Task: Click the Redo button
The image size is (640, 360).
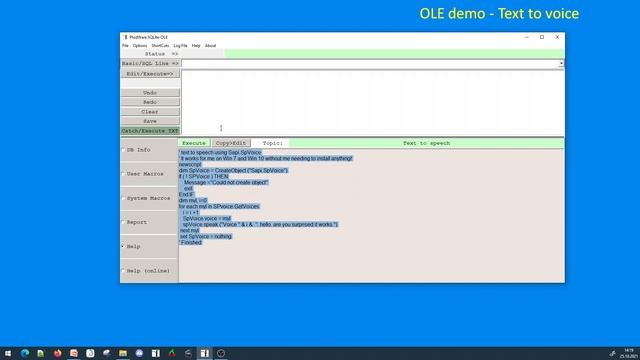Action: pos(150,102)
